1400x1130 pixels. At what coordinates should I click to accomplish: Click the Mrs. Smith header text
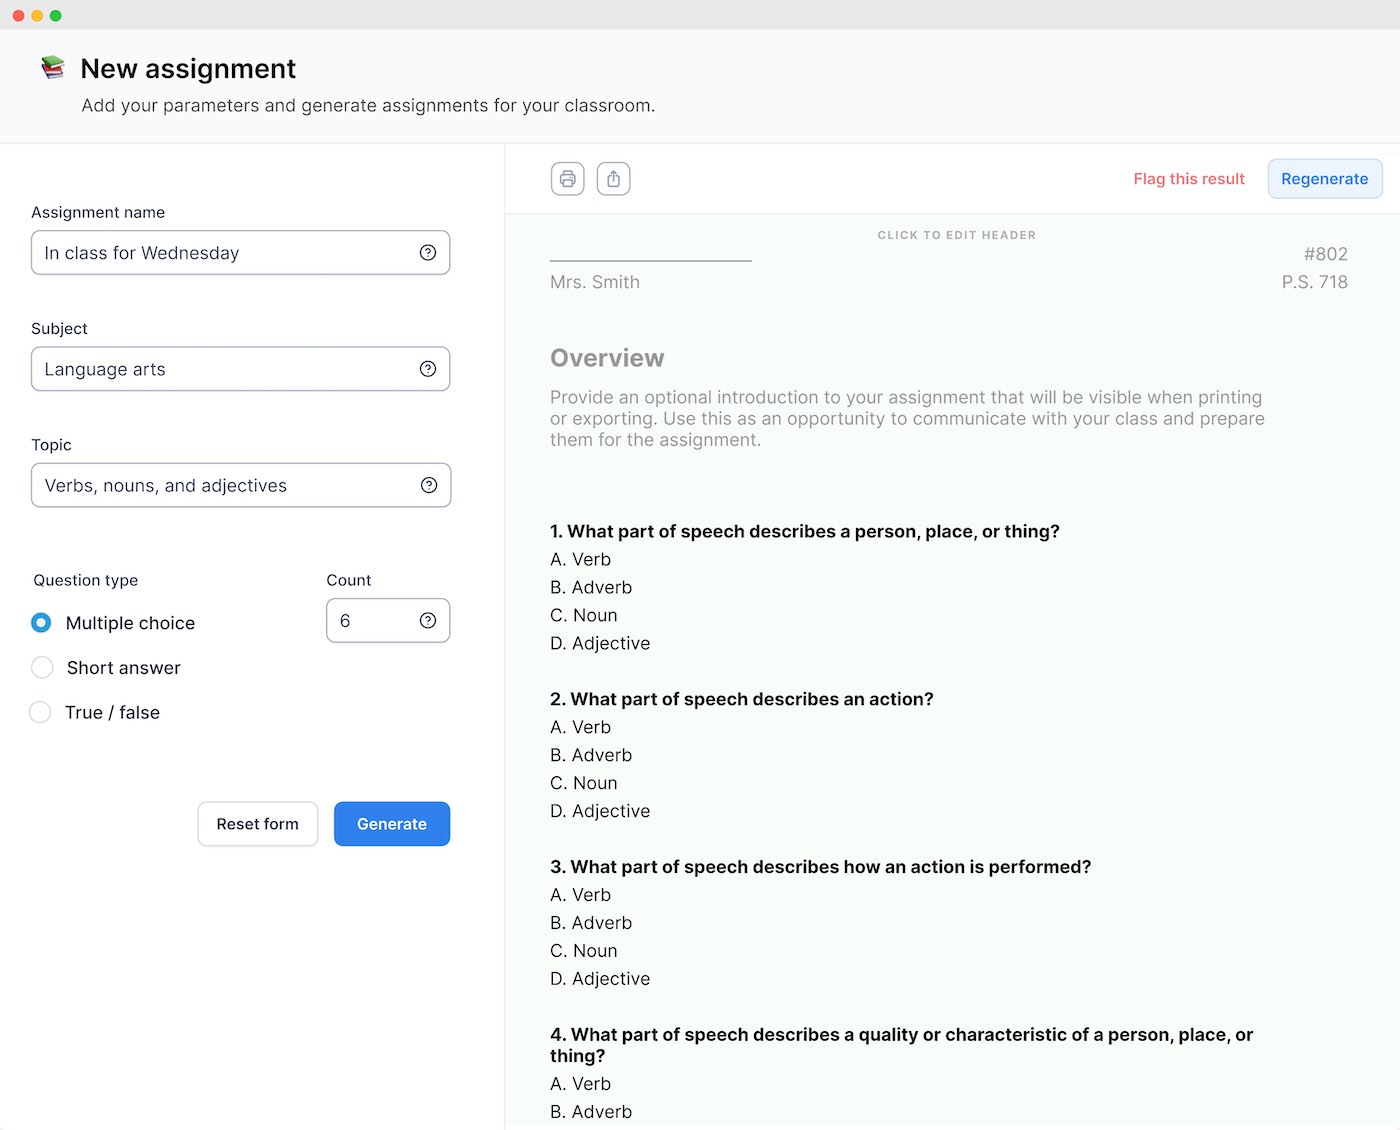(x=595, y=282)
